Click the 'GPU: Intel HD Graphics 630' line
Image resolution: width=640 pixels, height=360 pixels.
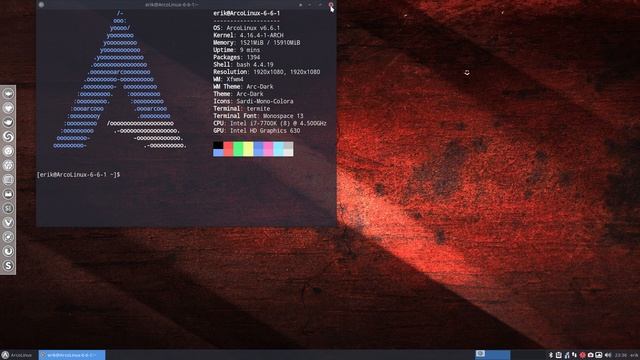(x=257, y=131)
